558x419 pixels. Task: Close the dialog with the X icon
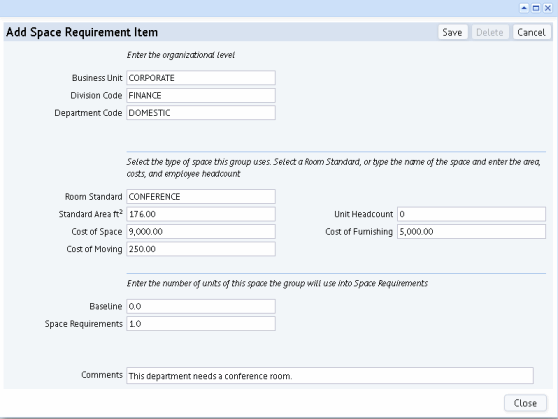tap(548, 8)
